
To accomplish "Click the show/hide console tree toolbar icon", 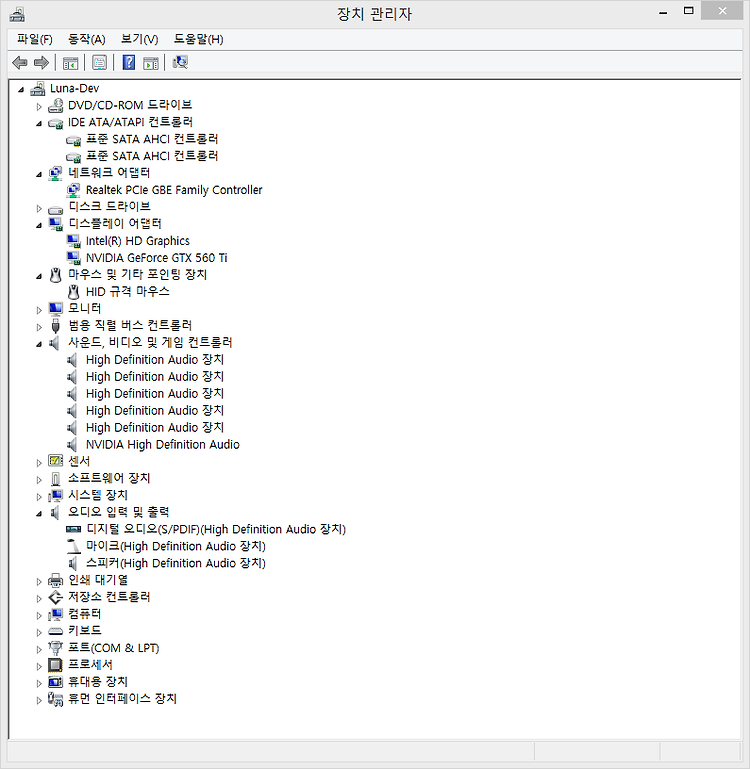I will coord(70,63).
